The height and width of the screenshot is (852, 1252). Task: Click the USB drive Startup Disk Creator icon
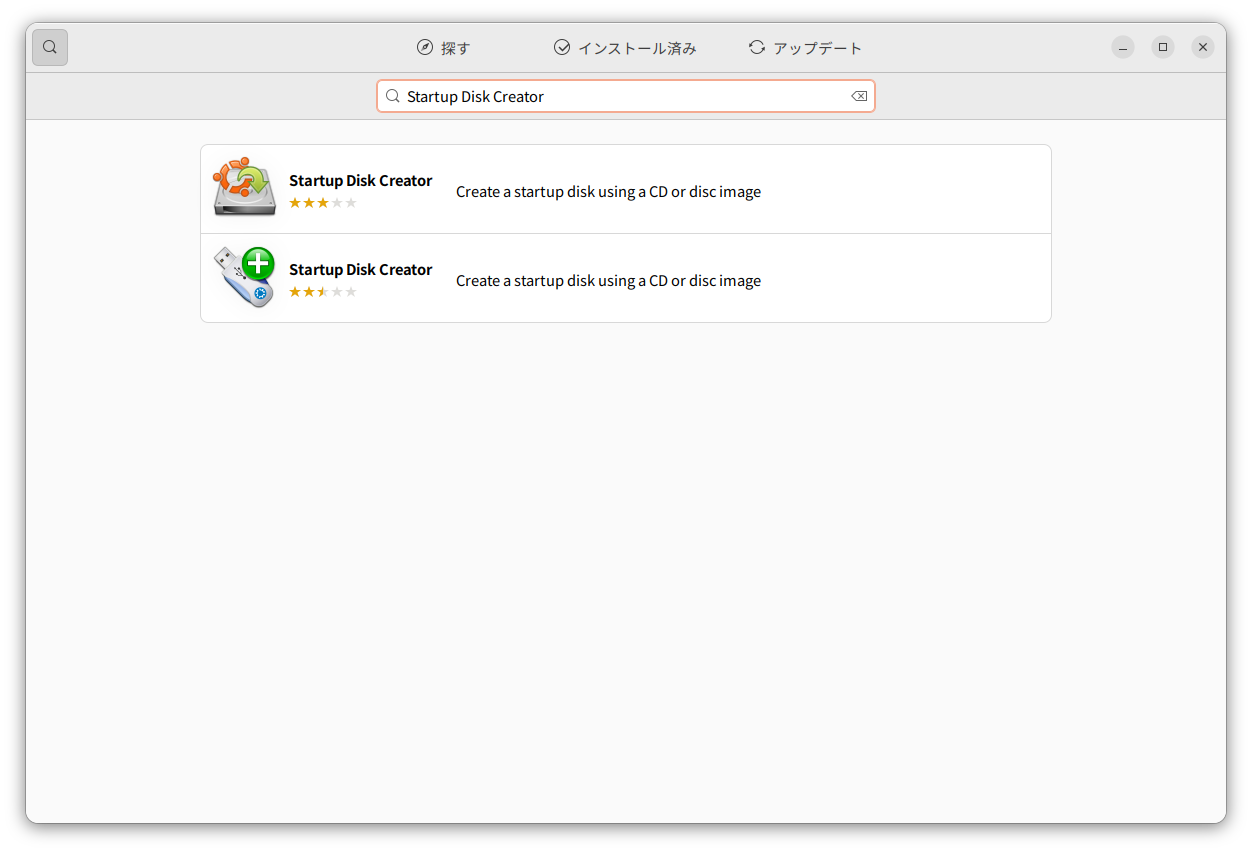(x=243, y=277)
